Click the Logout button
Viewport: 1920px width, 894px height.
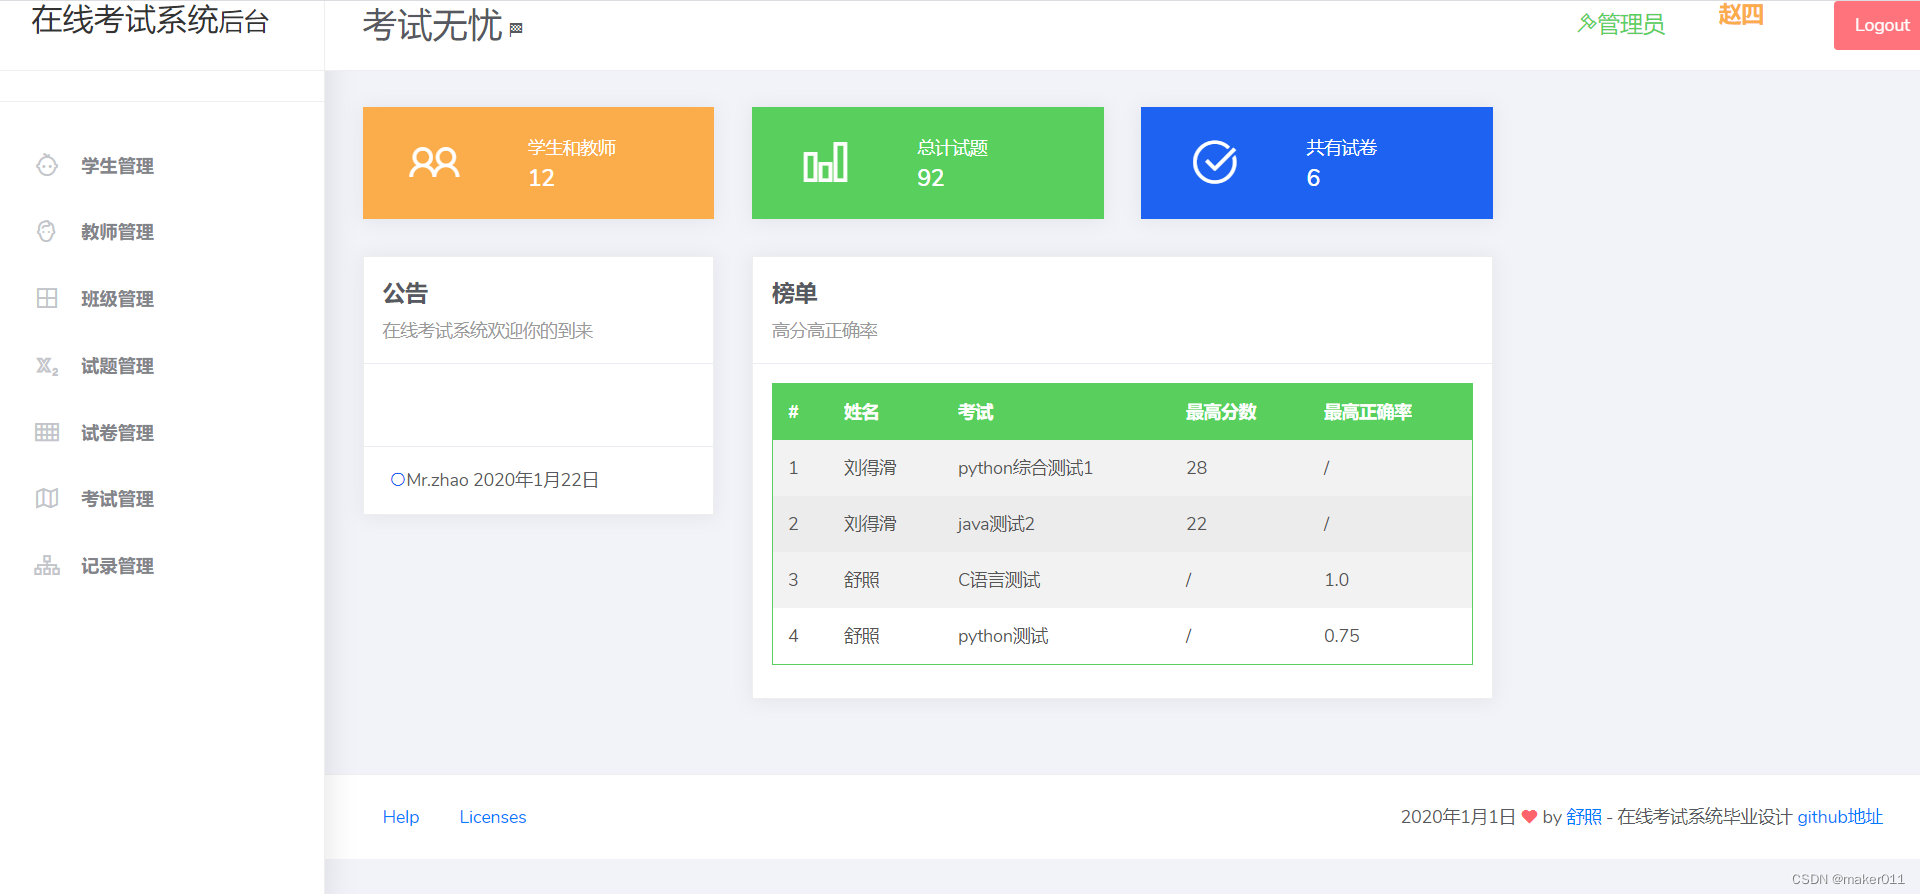(x=1877, y=25)
